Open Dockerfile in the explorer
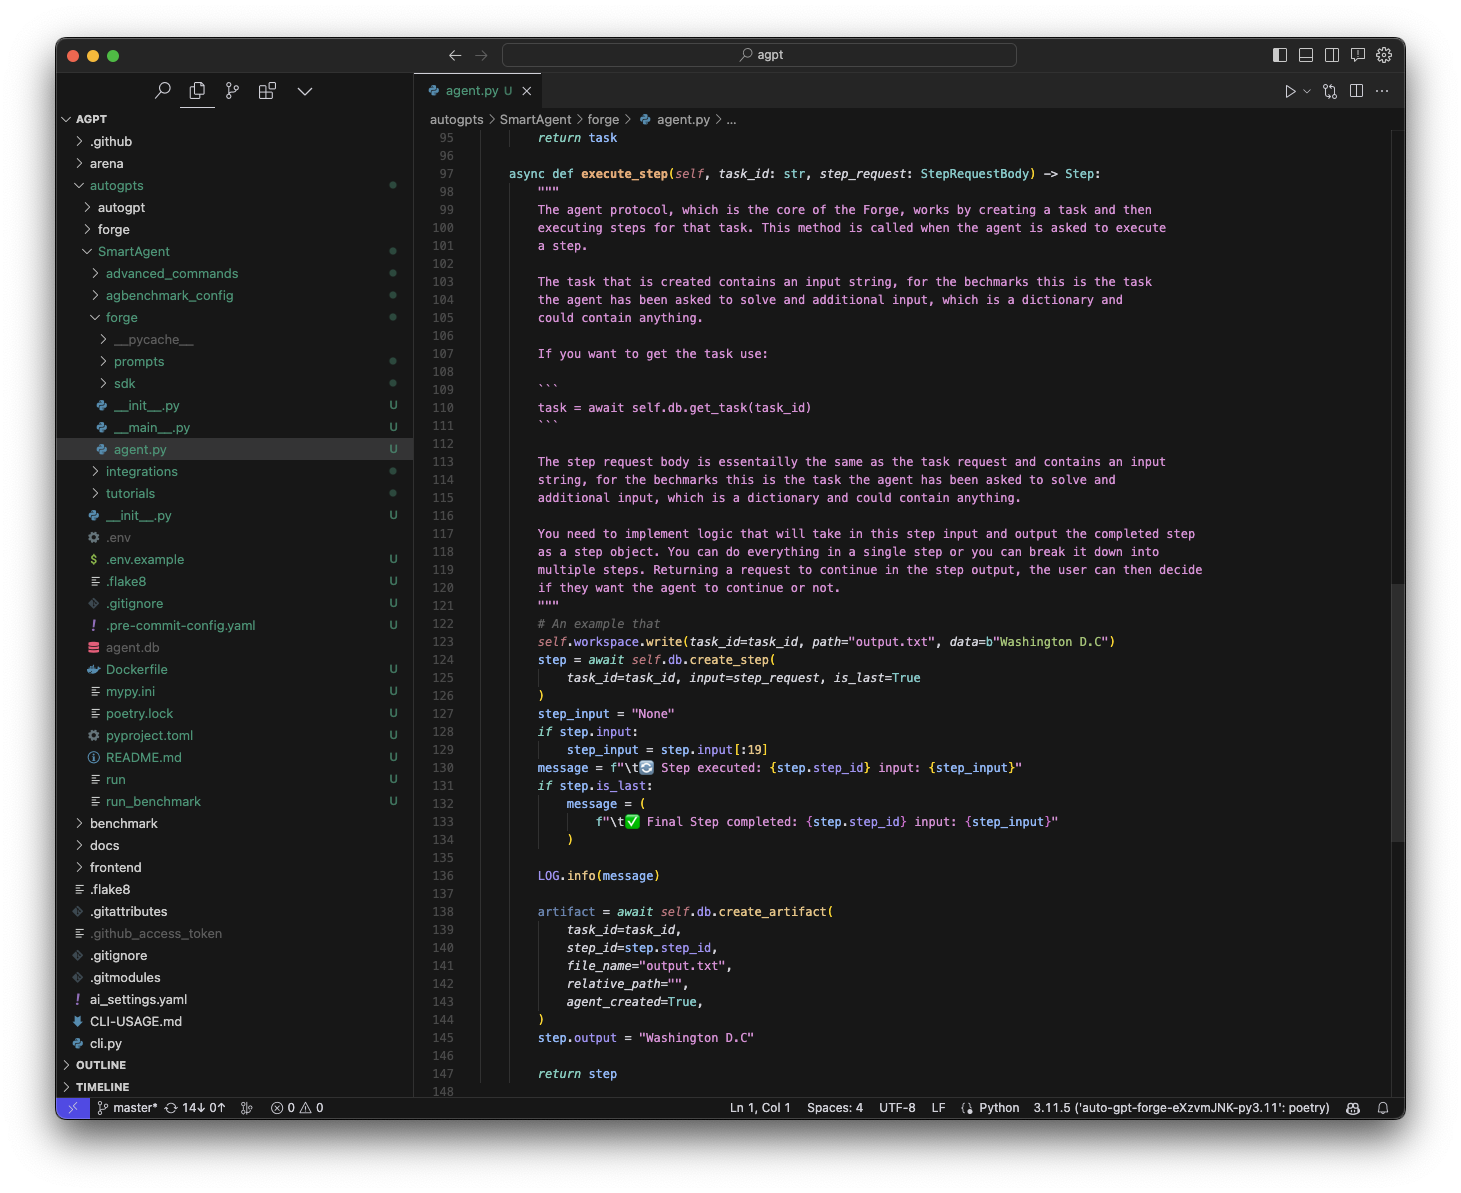Image resolution: width=1461 pixels, height=1193 pixels. (x=137, y=670)
